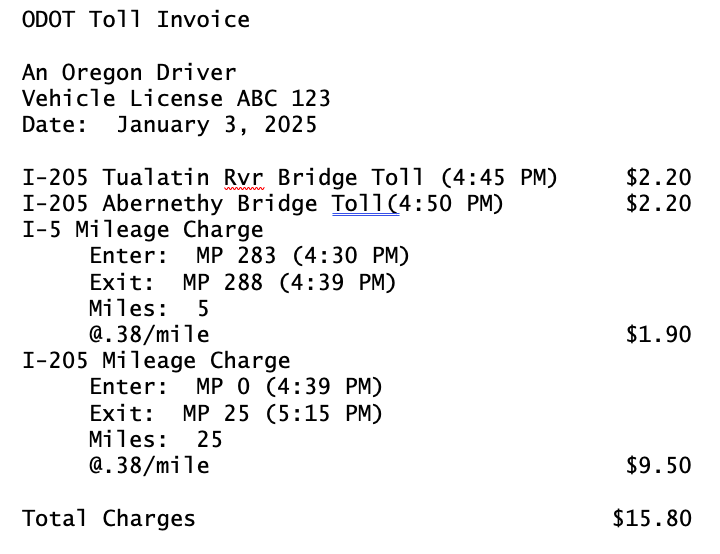This screenshot has height=554, width=720.
Task: Click the Tualatin bridge toll $2.20 amount
Action: 658,178
